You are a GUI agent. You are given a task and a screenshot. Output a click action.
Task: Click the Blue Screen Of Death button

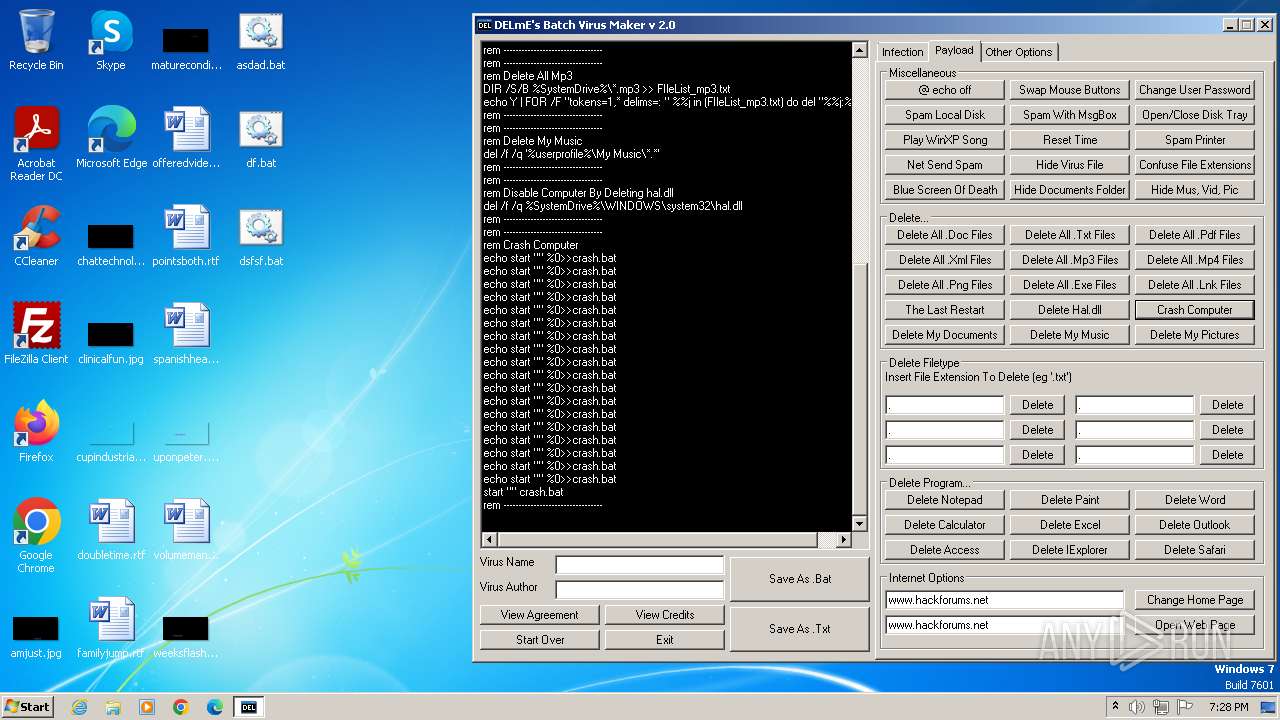[x=945, y=190]
